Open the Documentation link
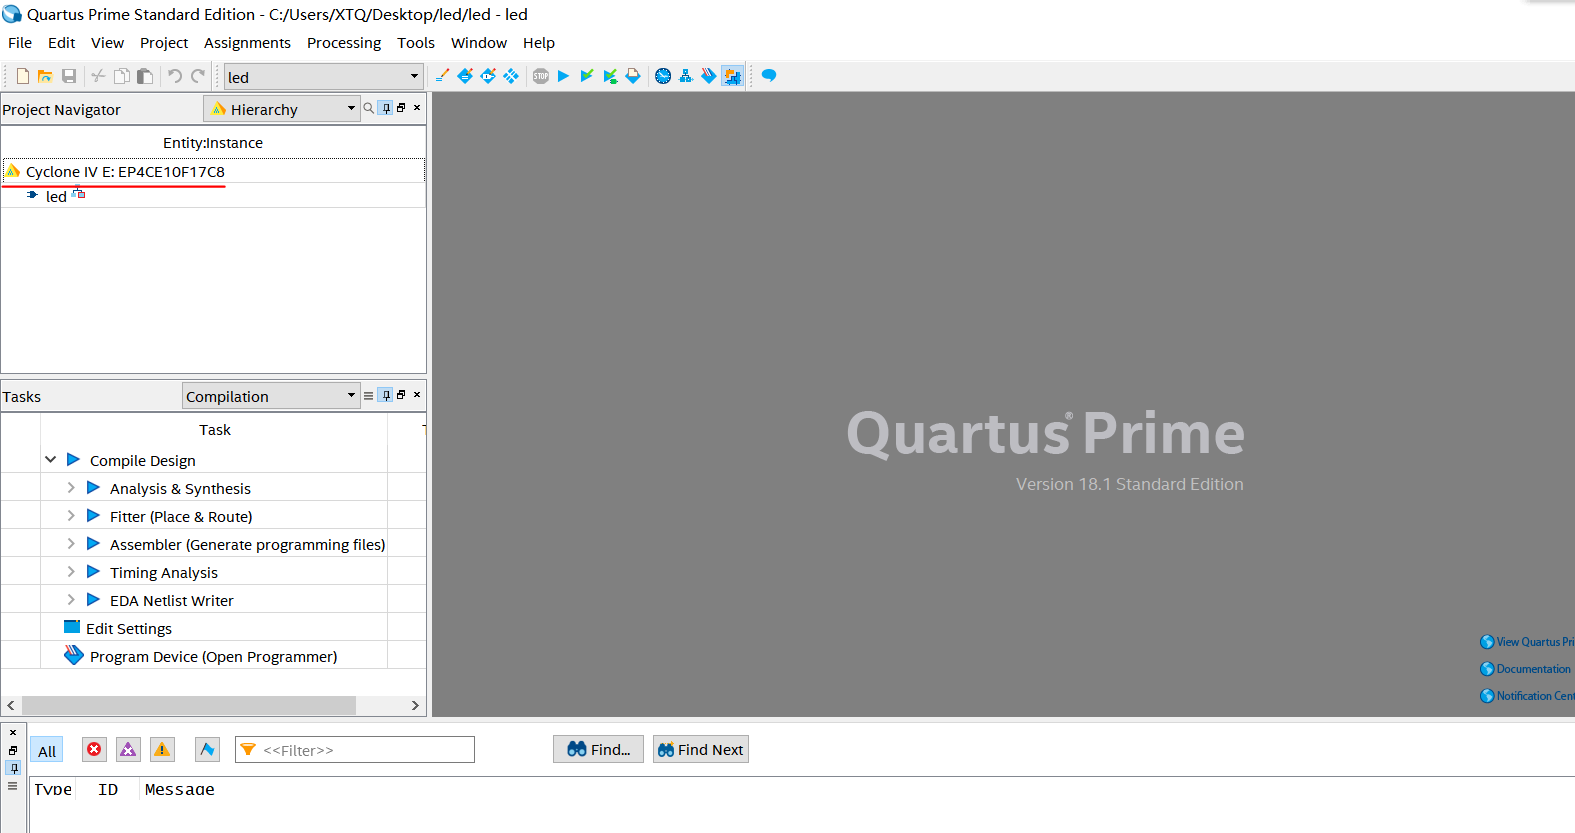The image size is (1575, 833). coord(1526,669)
